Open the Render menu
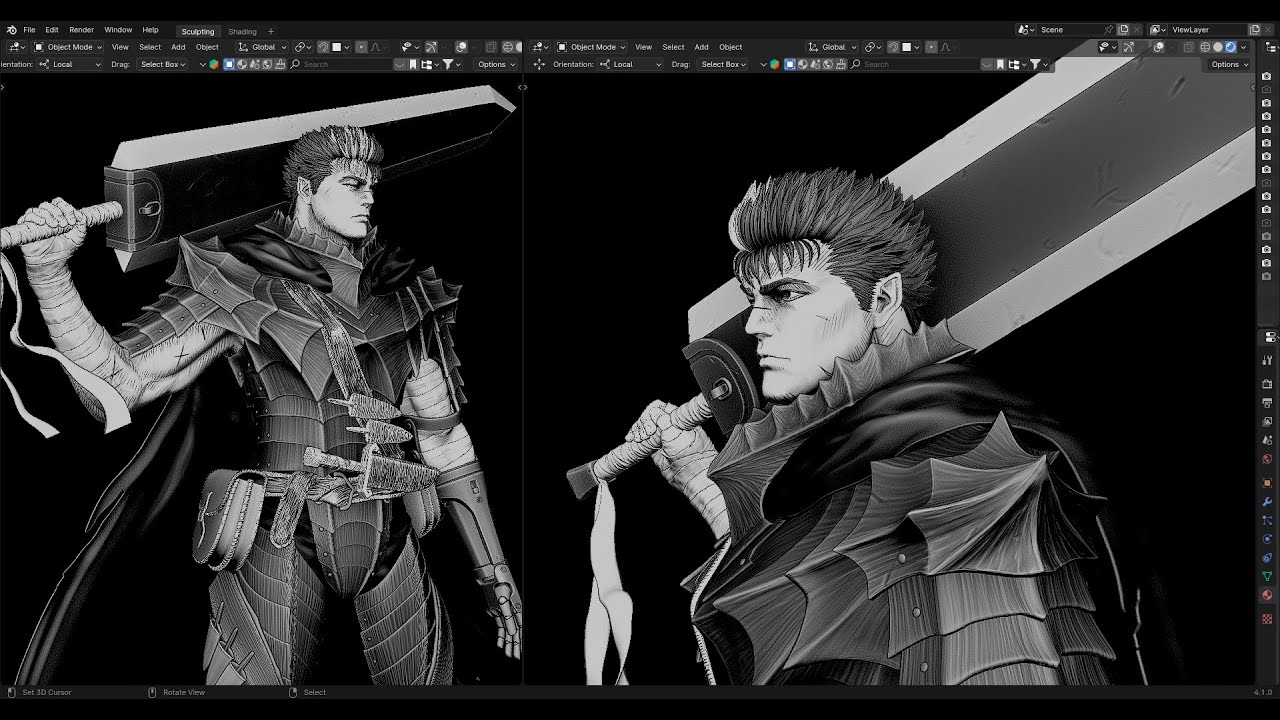 pos(81,30)
